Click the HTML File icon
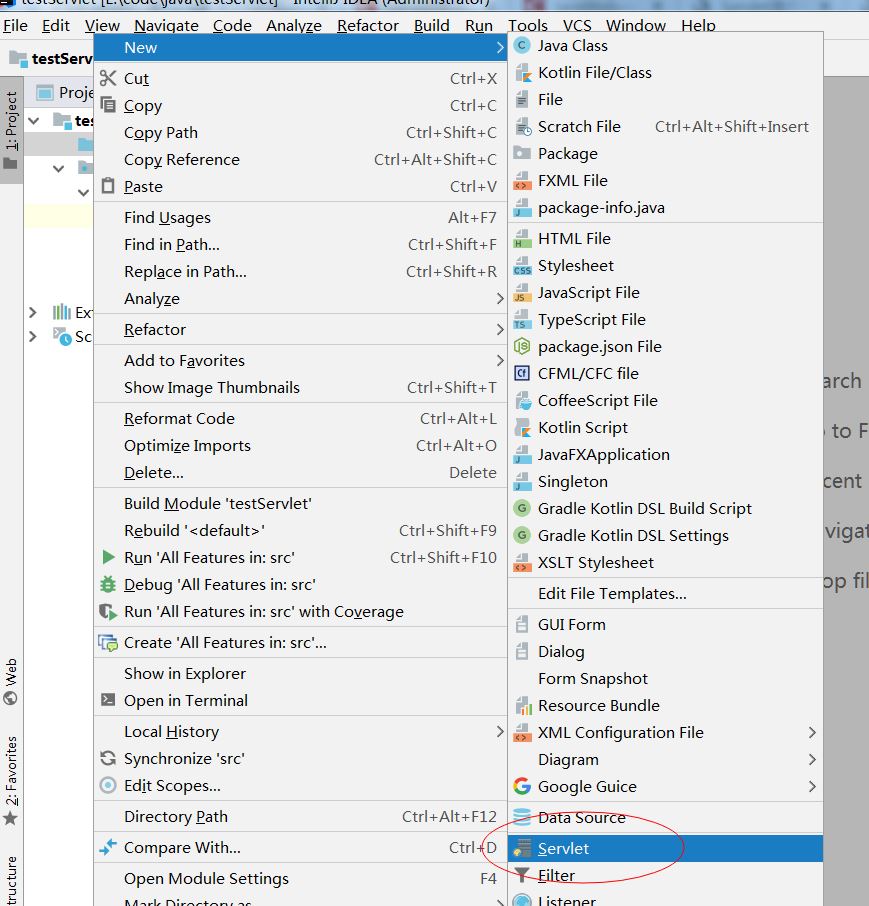Screen dimensions: 869x906 pos(522,239)
